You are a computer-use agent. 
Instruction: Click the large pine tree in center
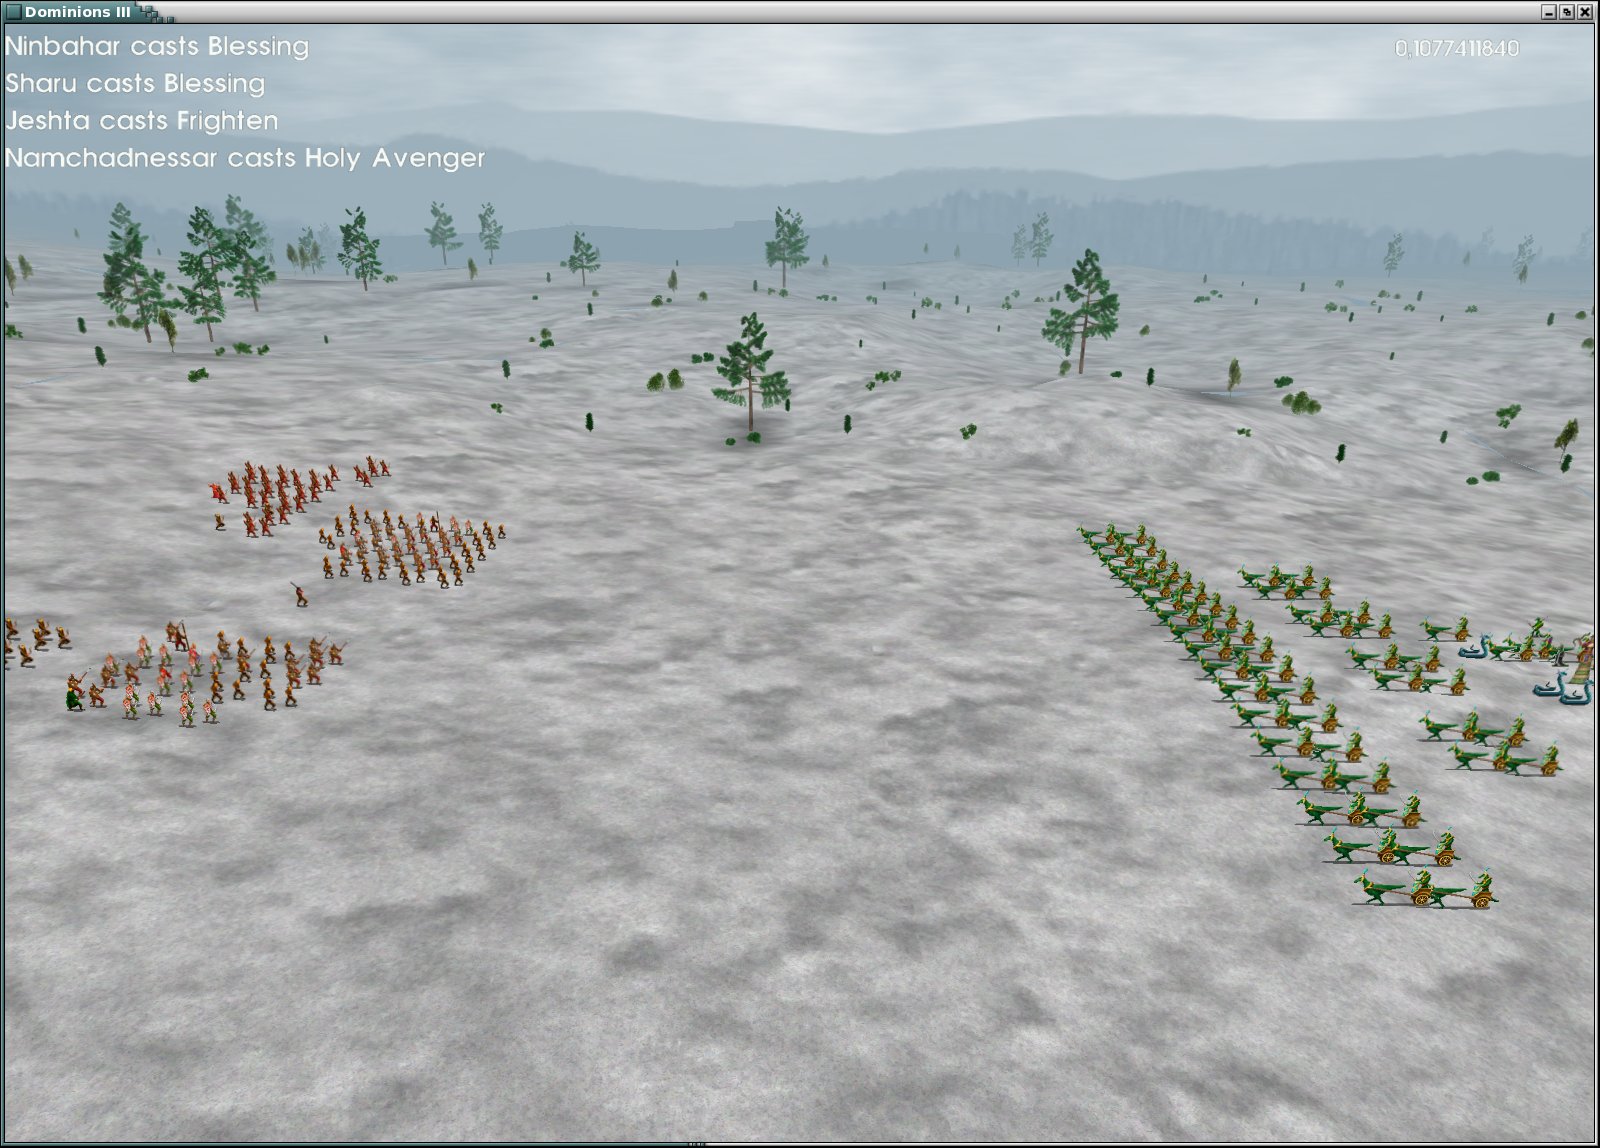click(x=750, y=375)
